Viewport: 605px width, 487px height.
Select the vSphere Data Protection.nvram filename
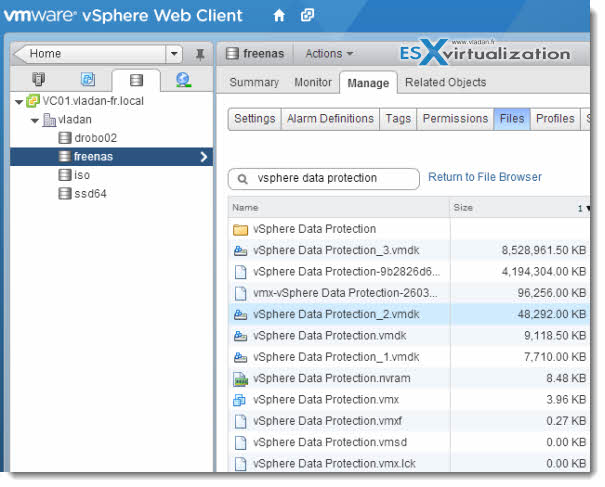coord(332,379)
